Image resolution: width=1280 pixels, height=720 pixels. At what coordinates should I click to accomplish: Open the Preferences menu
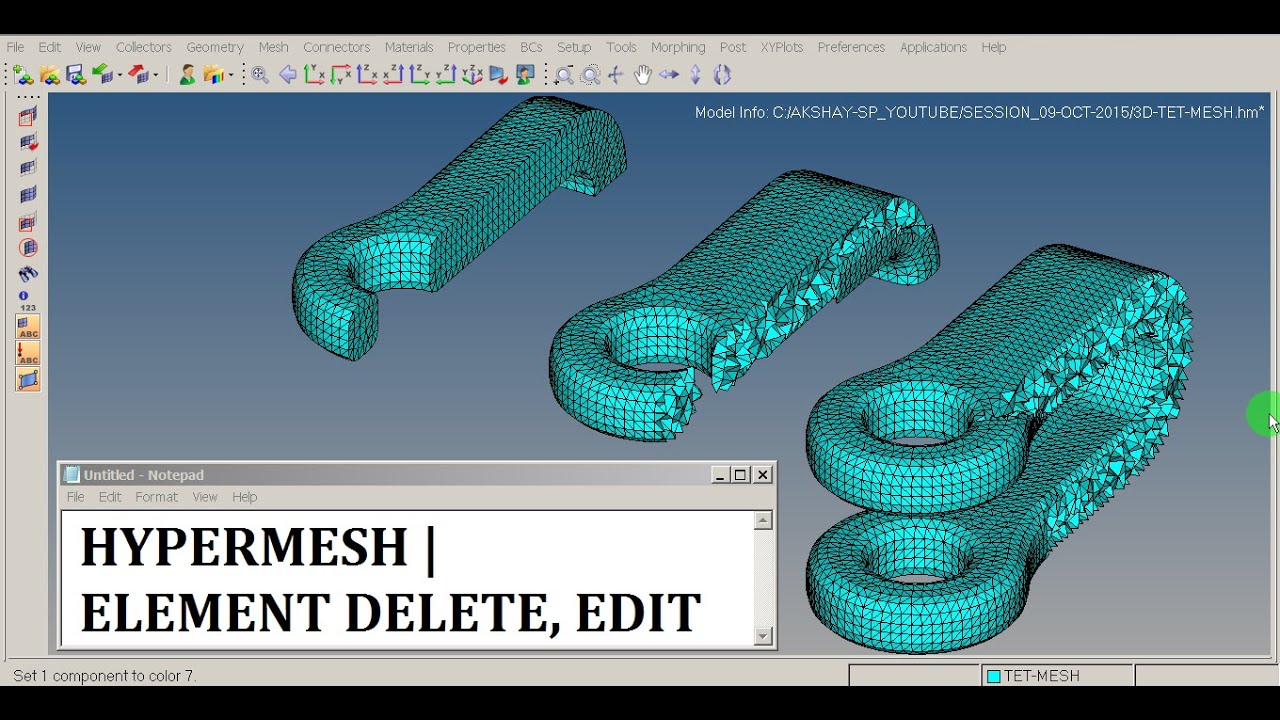pos(851,47)
